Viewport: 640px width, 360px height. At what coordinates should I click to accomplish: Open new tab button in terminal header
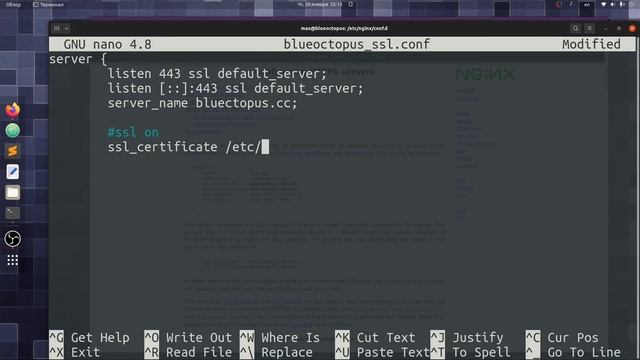coord(57,28)
